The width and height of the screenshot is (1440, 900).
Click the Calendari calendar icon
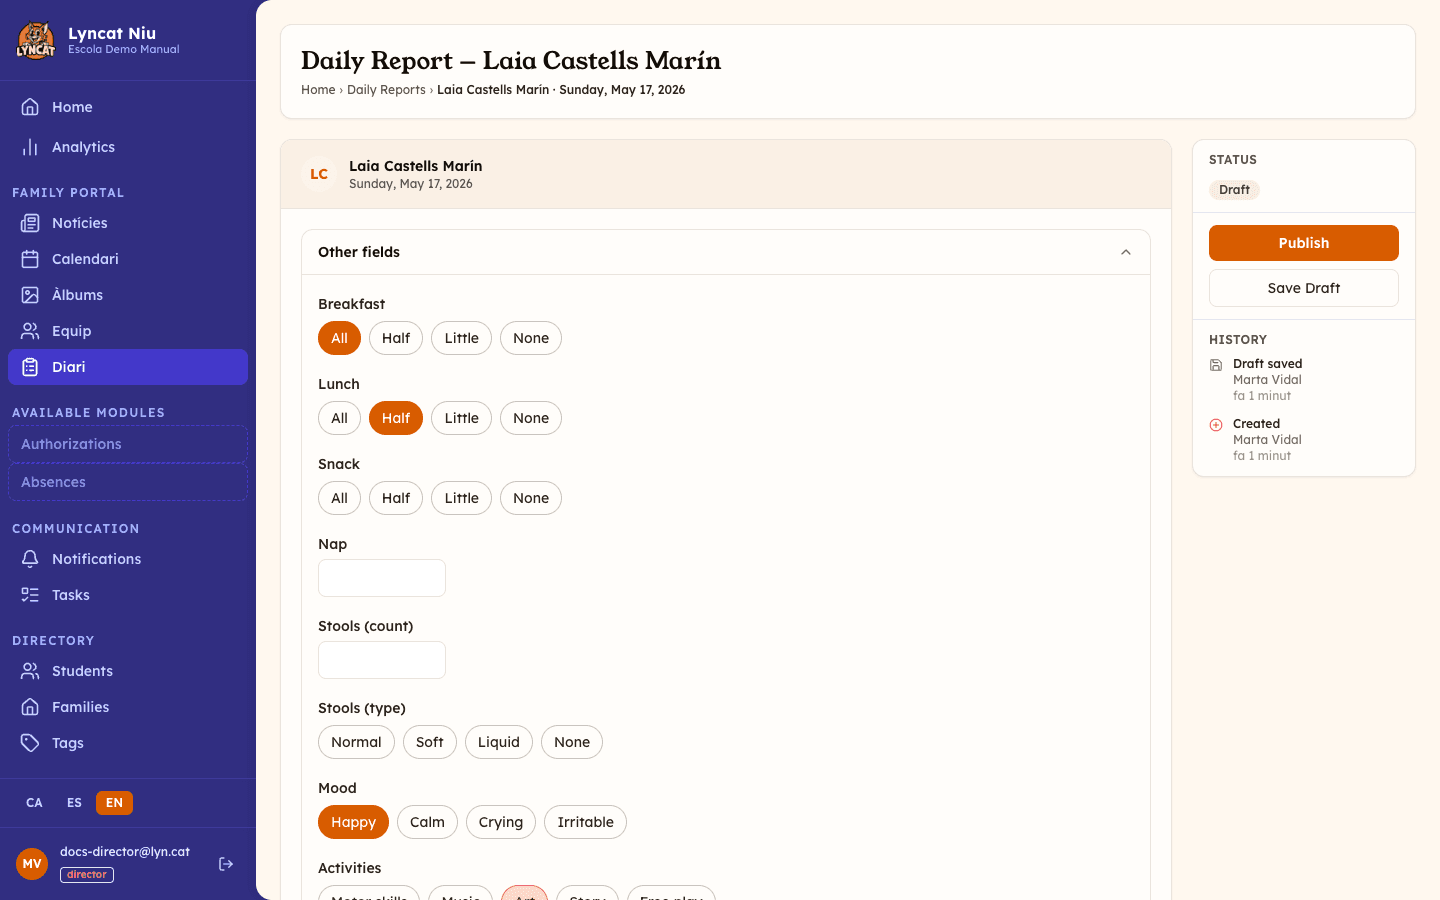click(x=31, y=259)
